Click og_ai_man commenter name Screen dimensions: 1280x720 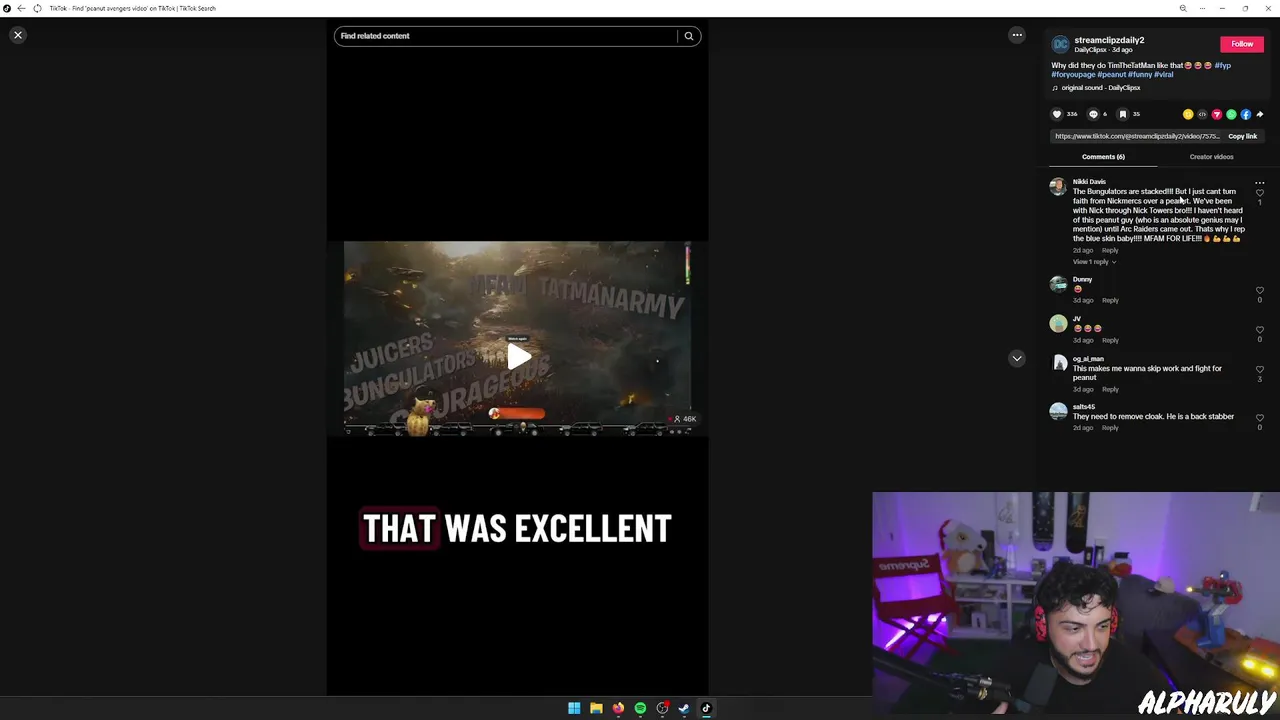(x=1088, y=359)
